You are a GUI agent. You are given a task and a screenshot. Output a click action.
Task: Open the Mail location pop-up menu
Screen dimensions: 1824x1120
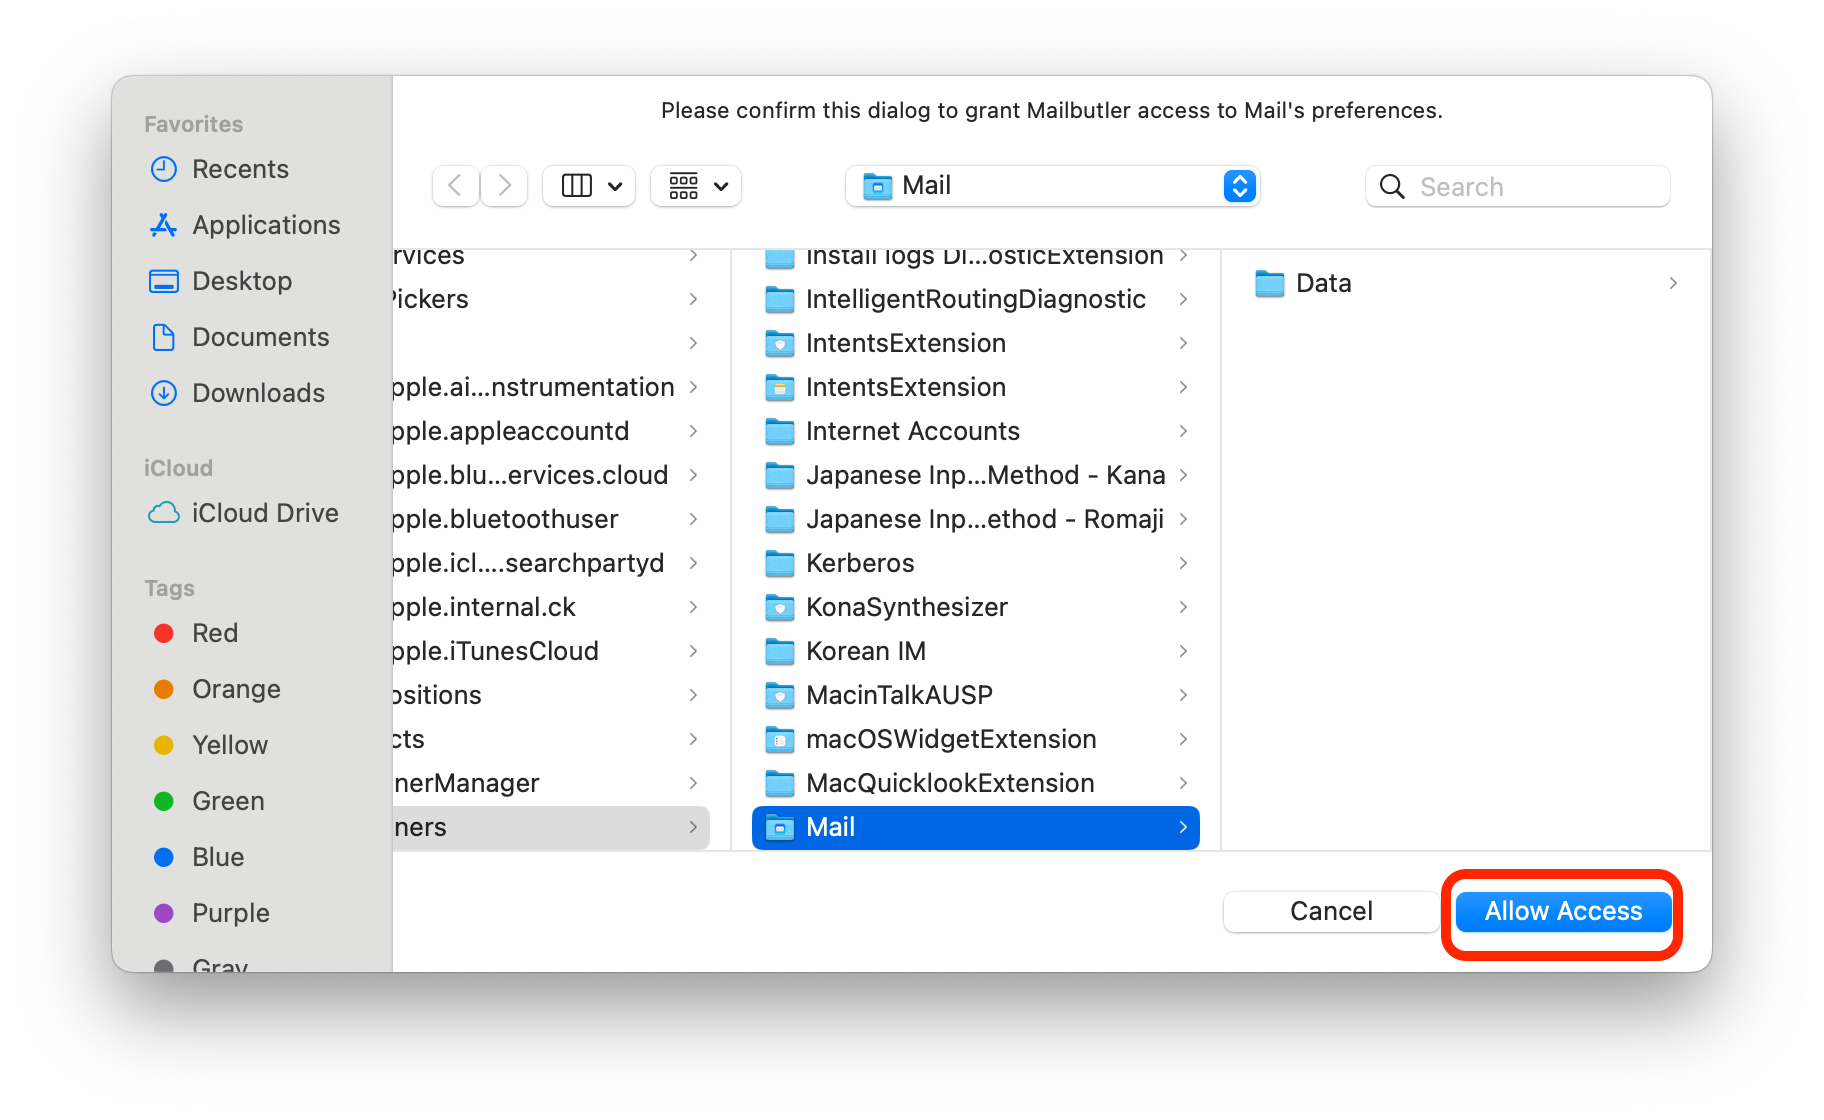1052,186
